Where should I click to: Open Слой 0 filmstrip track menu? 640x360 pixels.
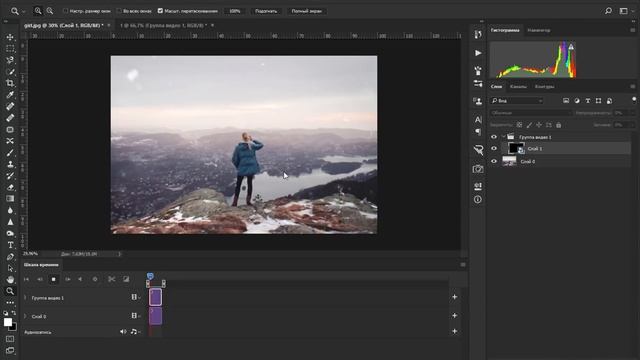coord(136,316)
